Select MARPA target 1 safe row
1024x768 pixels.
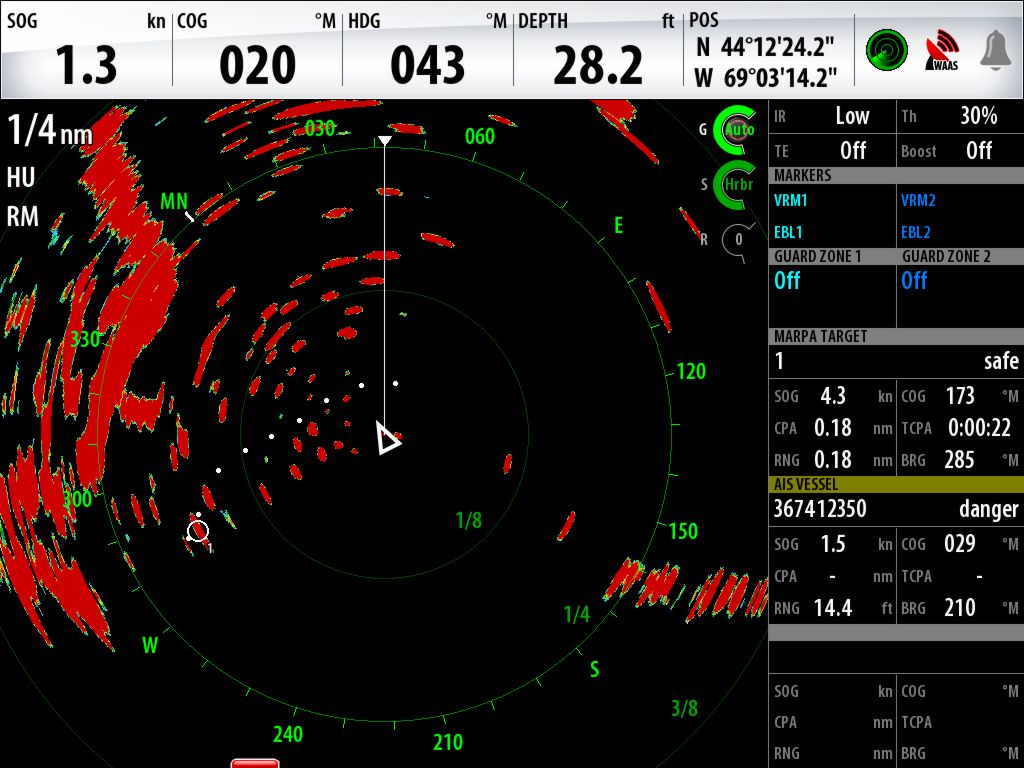(896, 360)
